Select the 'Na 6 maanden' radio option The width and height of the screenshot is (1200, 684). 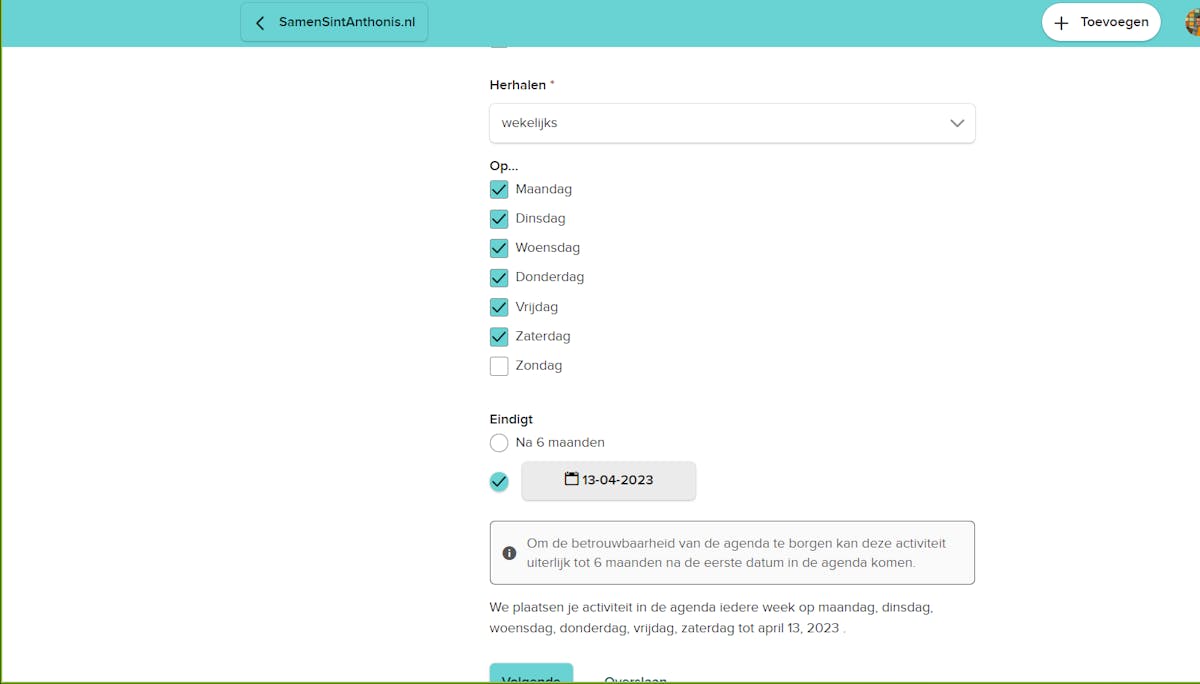(x=499, y=443)
